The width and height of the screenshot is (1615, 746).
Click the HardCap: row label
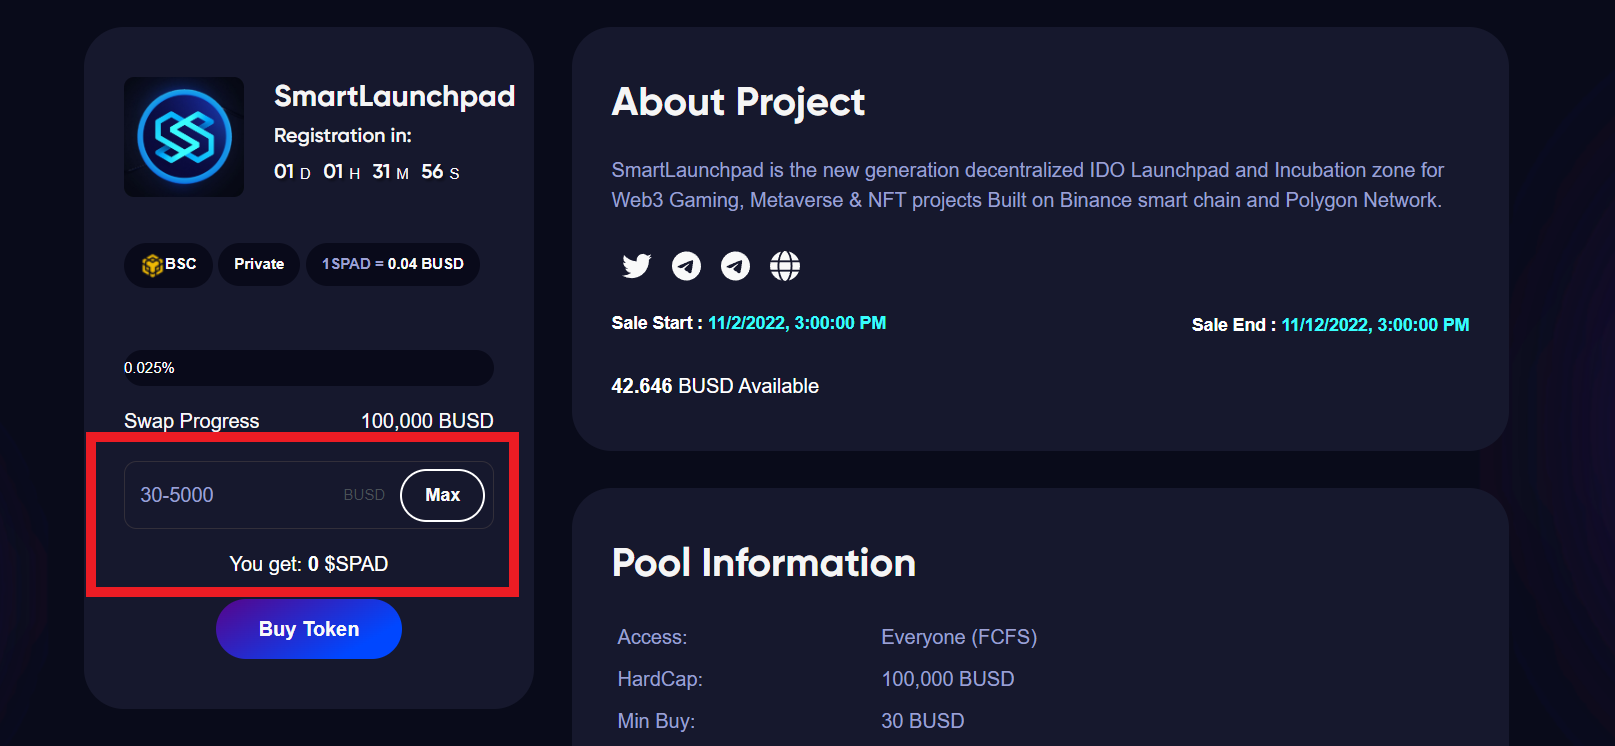coord(660,679)
